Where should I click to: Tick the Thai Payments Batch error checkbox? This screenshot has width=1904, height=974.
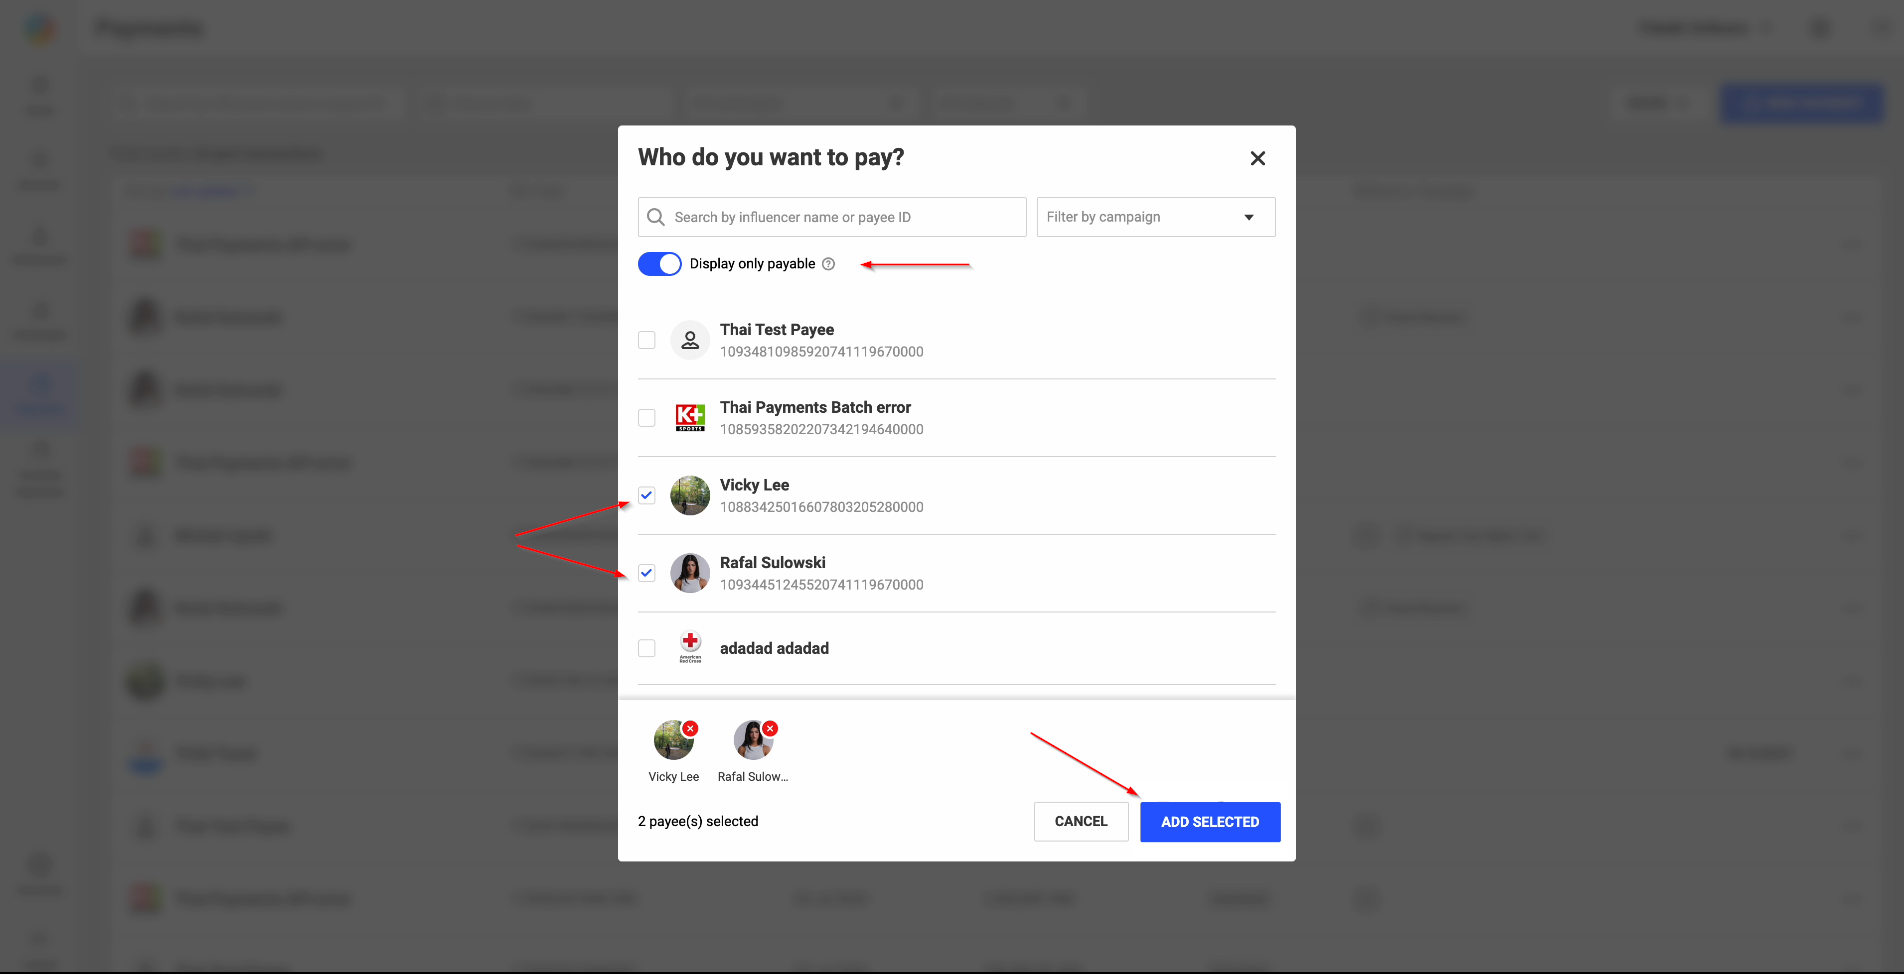click(647, 418)
